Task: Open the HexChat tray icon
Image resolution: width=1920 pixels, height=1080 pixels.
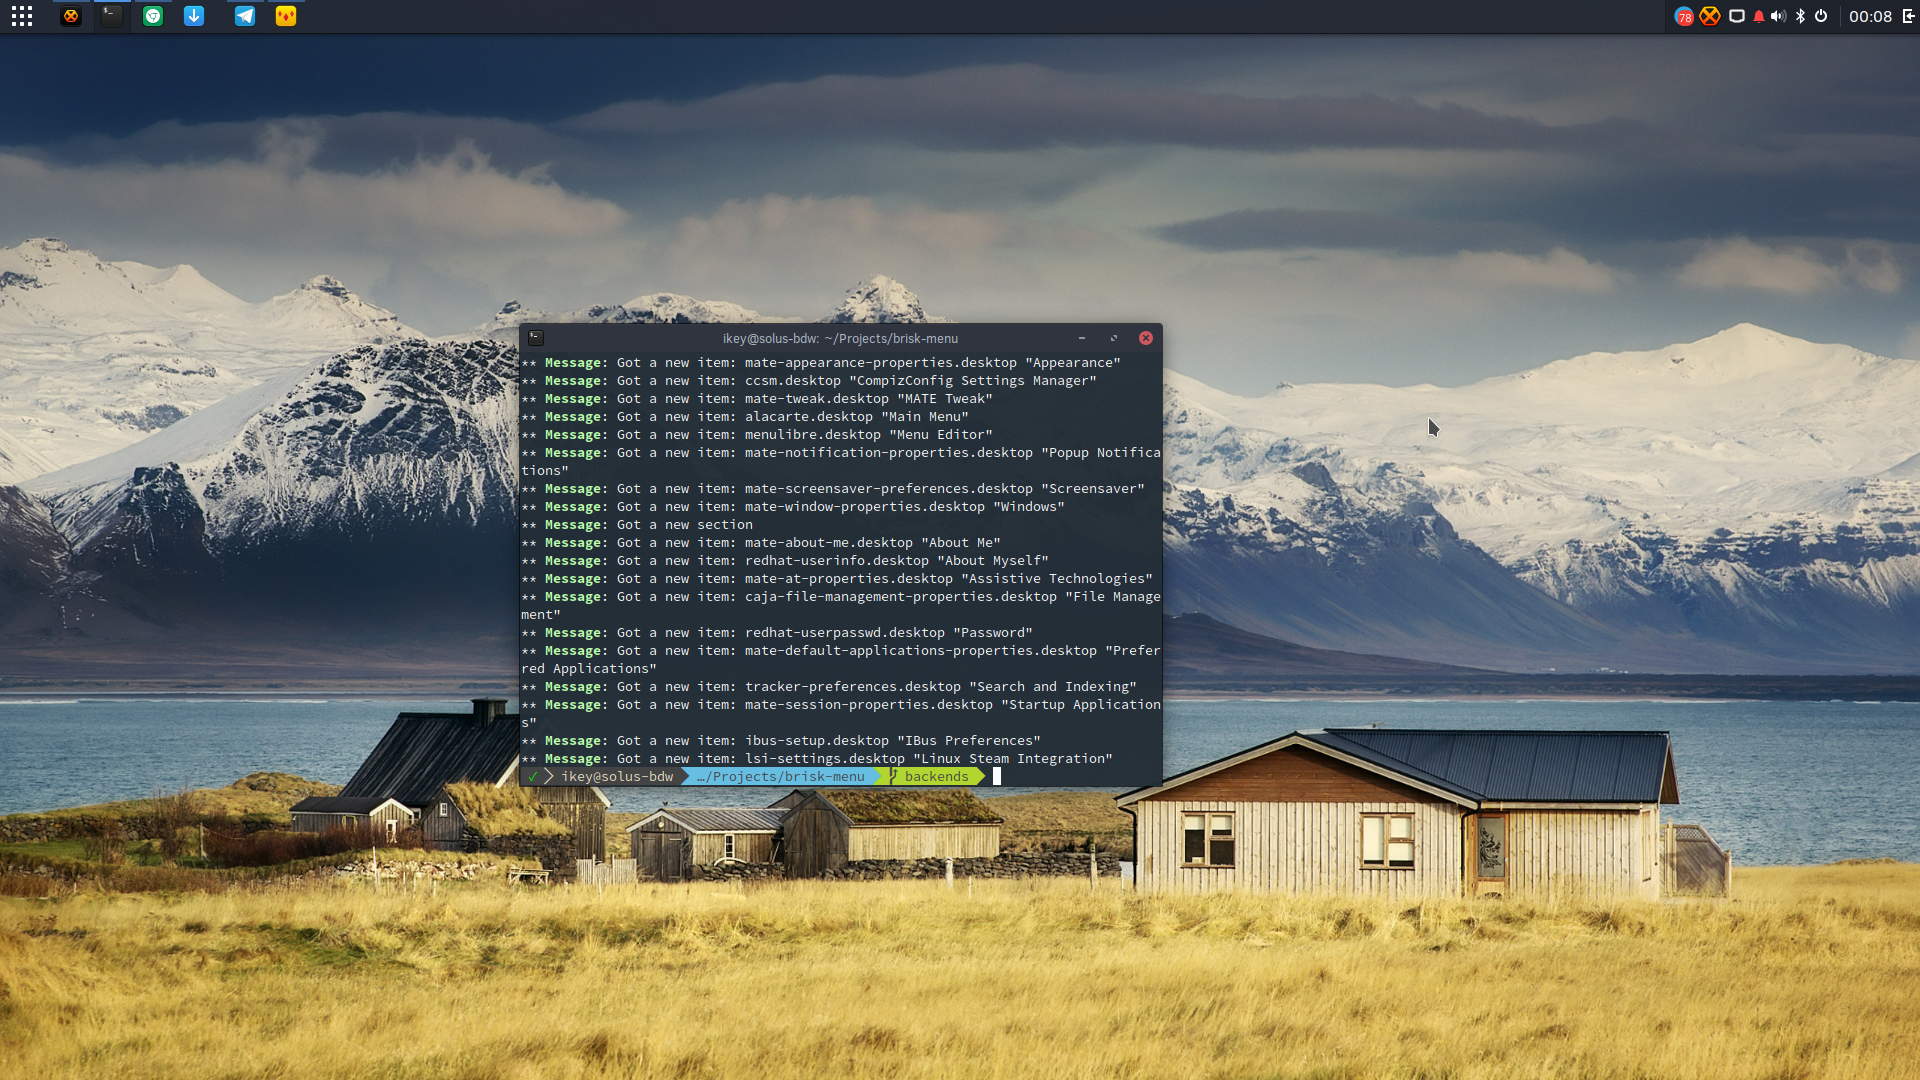Action: (x=1710, y=16)
